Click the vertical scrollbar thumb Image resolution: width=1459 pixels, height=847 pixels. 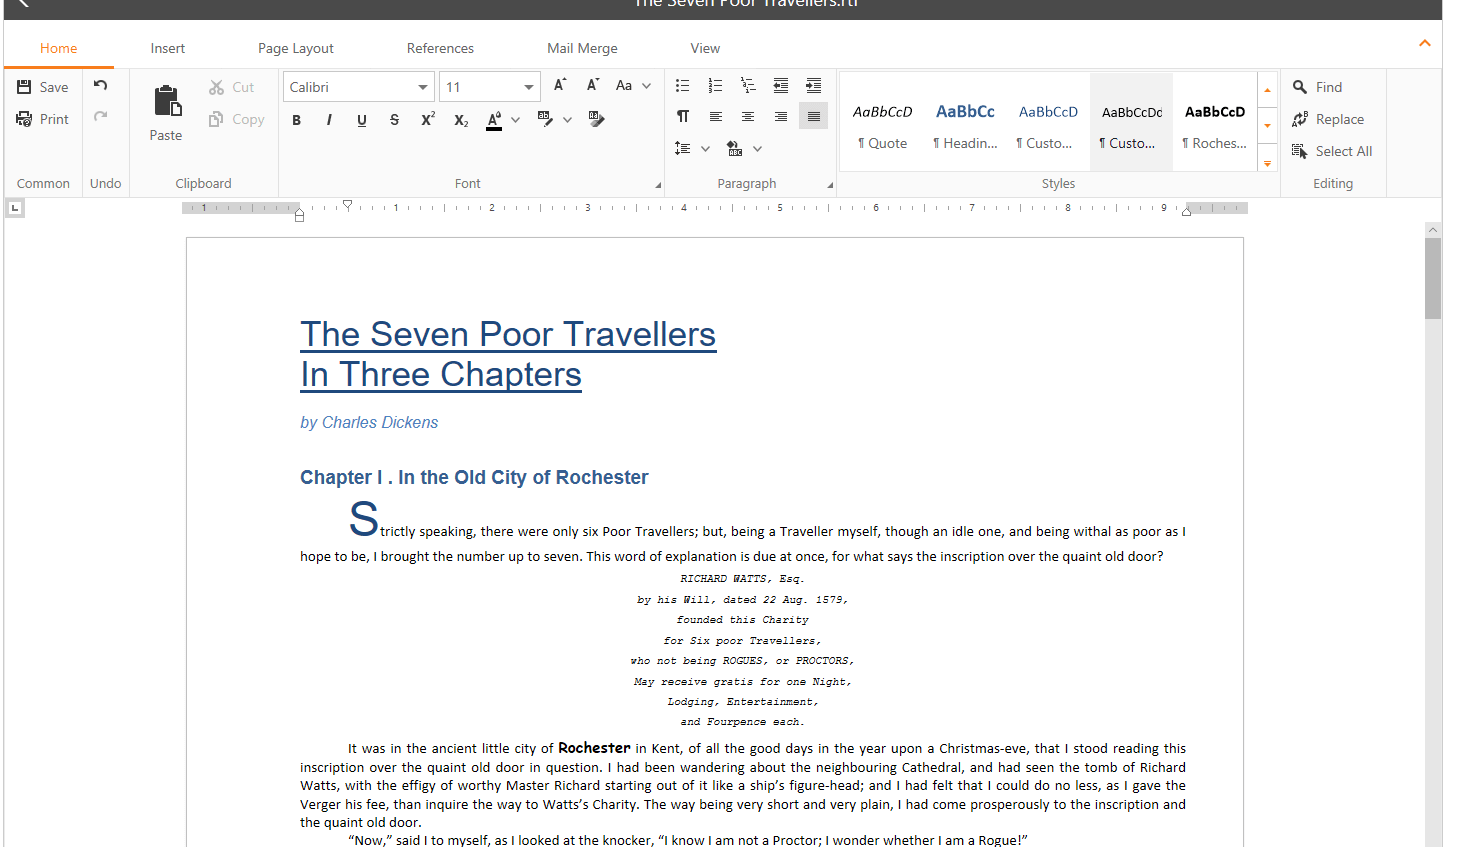click(1433, 278)
